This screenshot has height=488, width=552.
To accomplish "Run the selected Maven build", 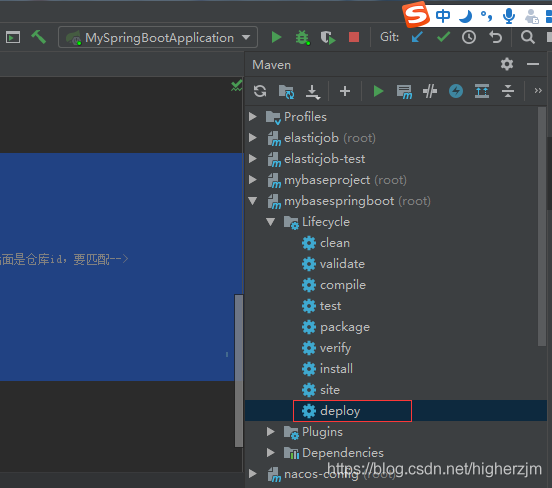I will (378, 91).
